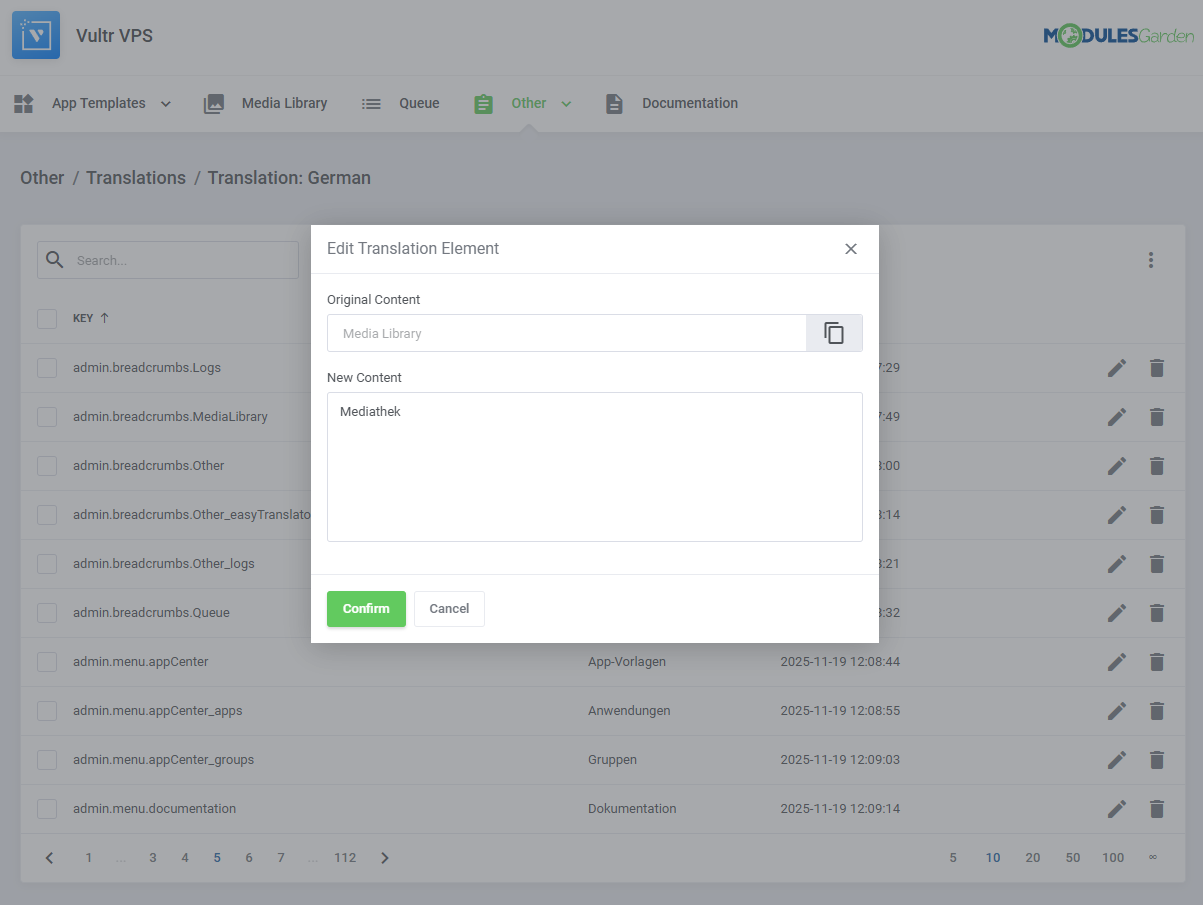Click the Other breadcrumb item

coord(42,177)
